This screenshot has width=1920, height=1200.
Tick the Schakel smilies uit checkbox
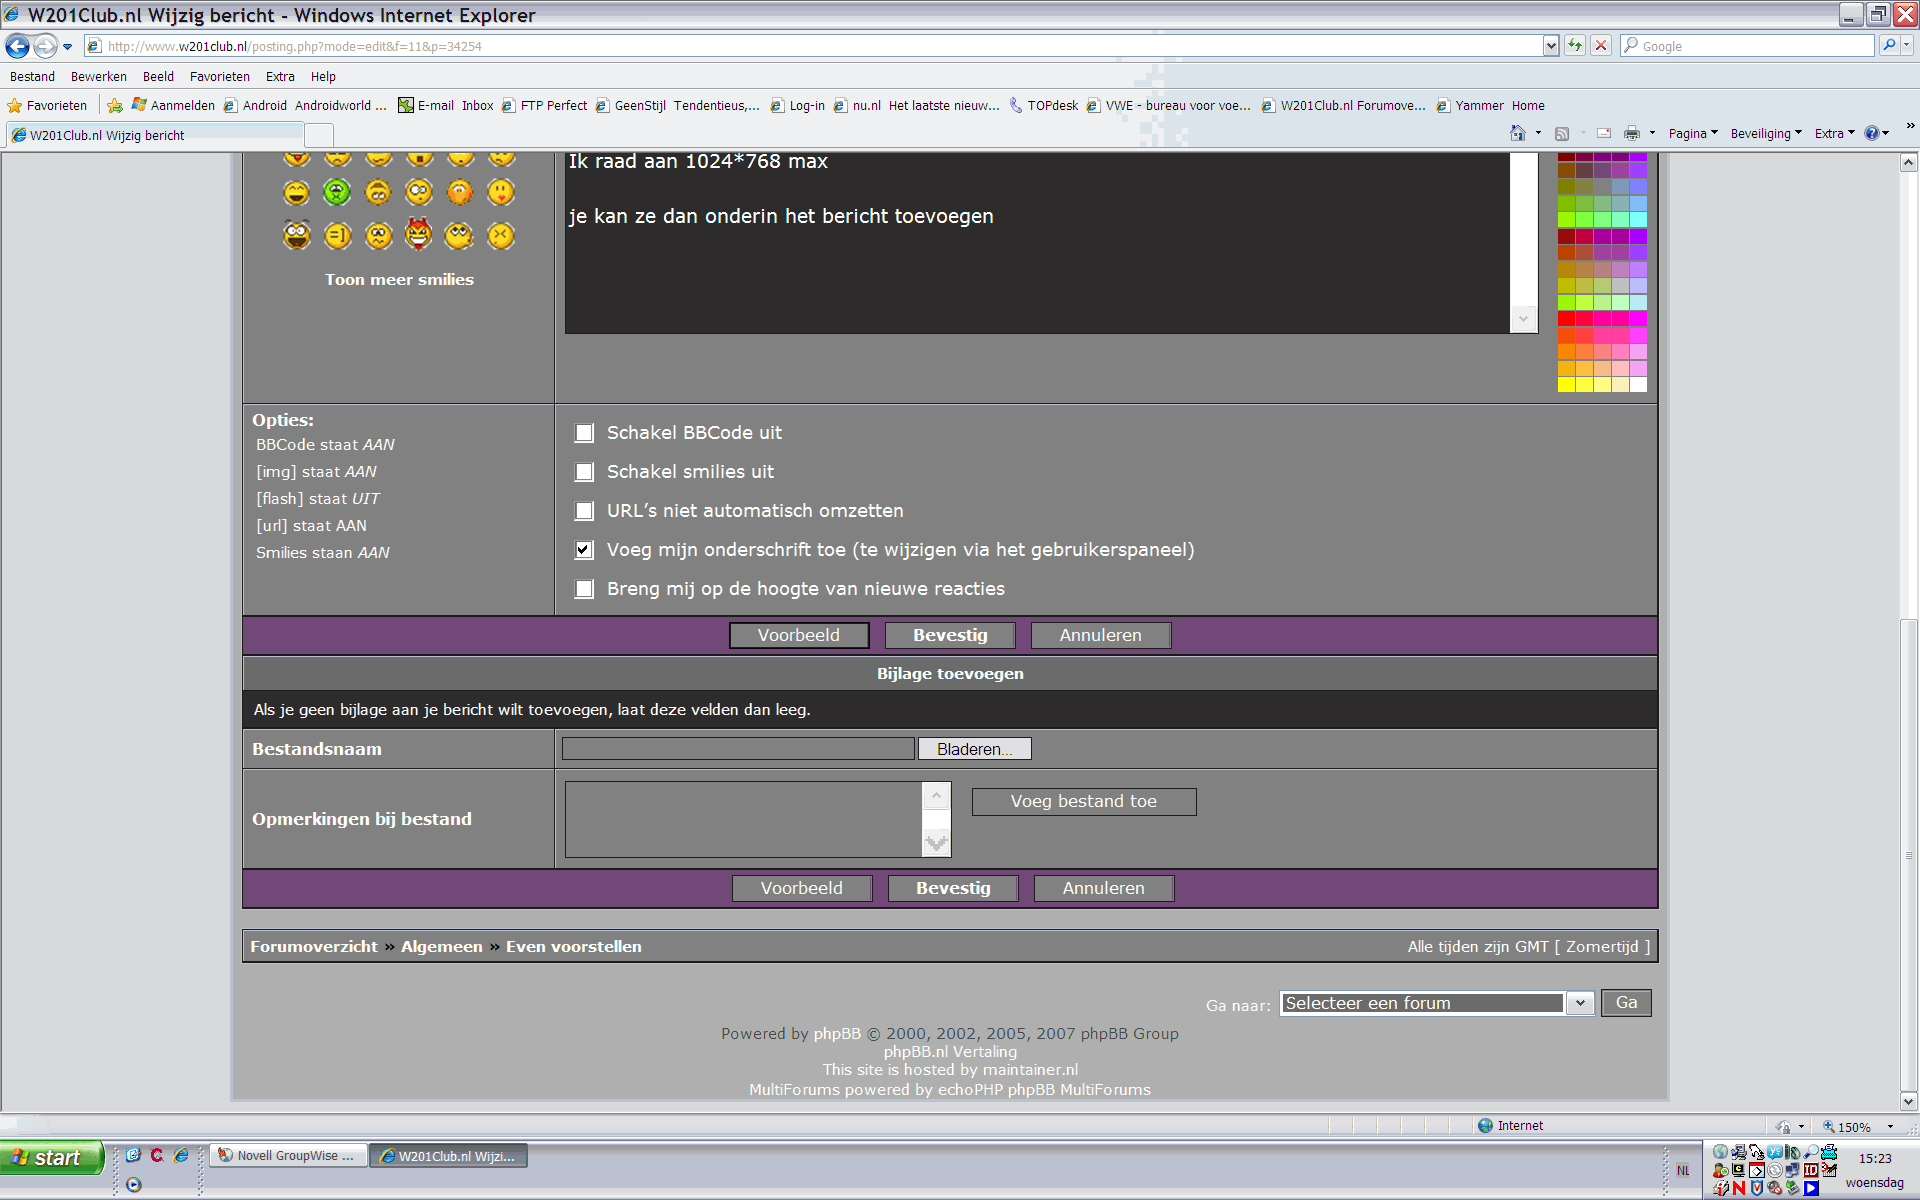[x=585, y=472]
